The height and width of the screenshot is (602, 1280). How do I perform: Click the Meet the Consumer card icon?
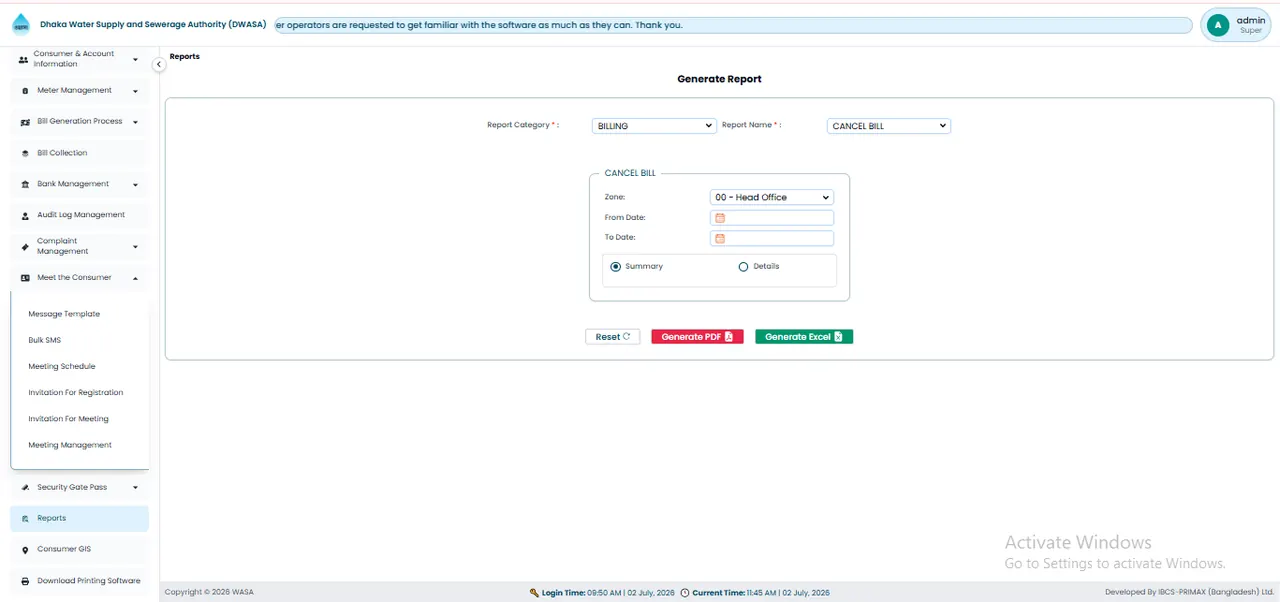pyautogui.click(x=25, y=278)
